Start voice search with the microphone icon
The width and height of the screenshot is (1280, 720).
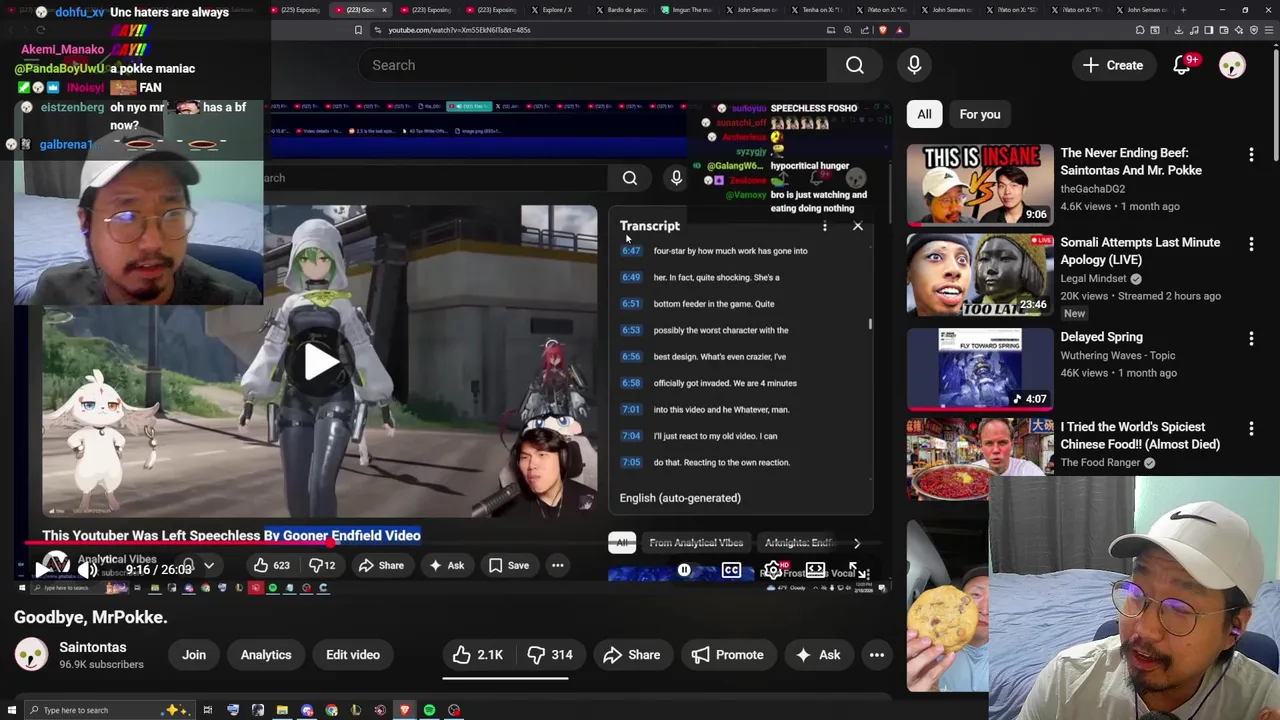point(914,65)
